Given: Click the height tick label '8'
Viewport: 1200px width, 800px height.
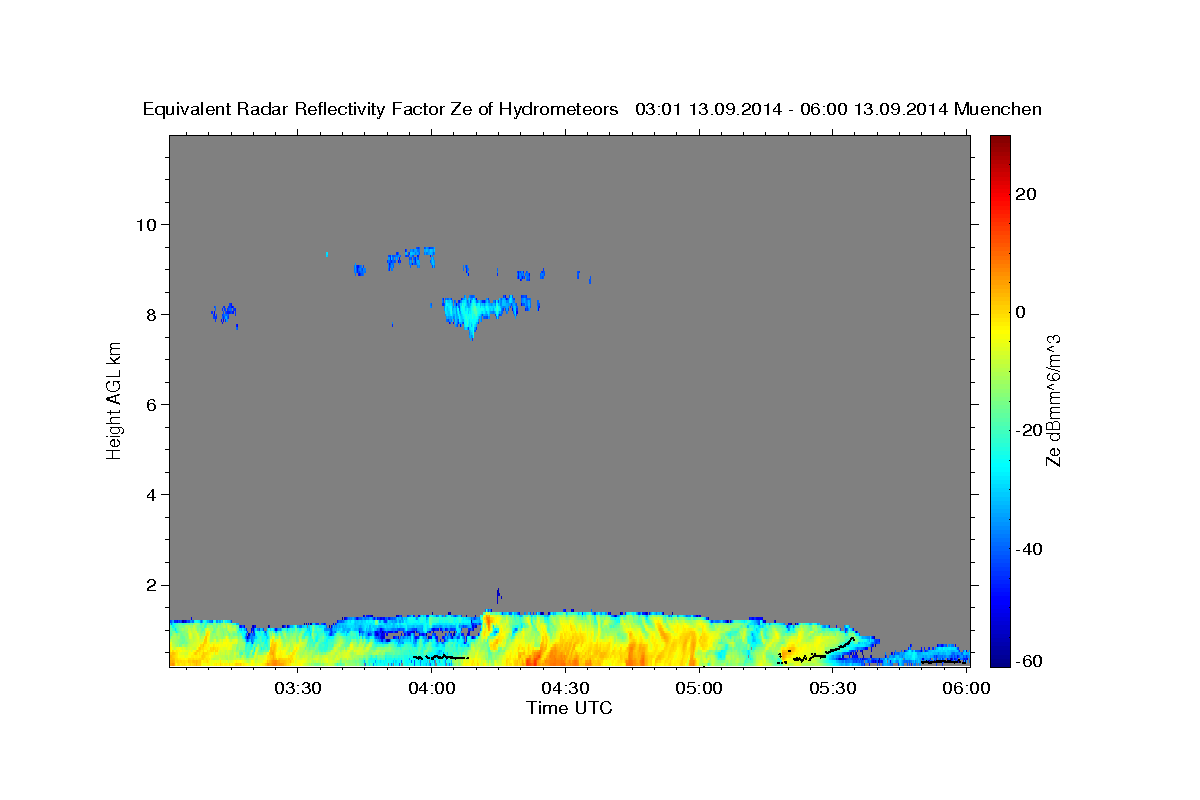Looking at the screenshot, I should click(153, 314).
